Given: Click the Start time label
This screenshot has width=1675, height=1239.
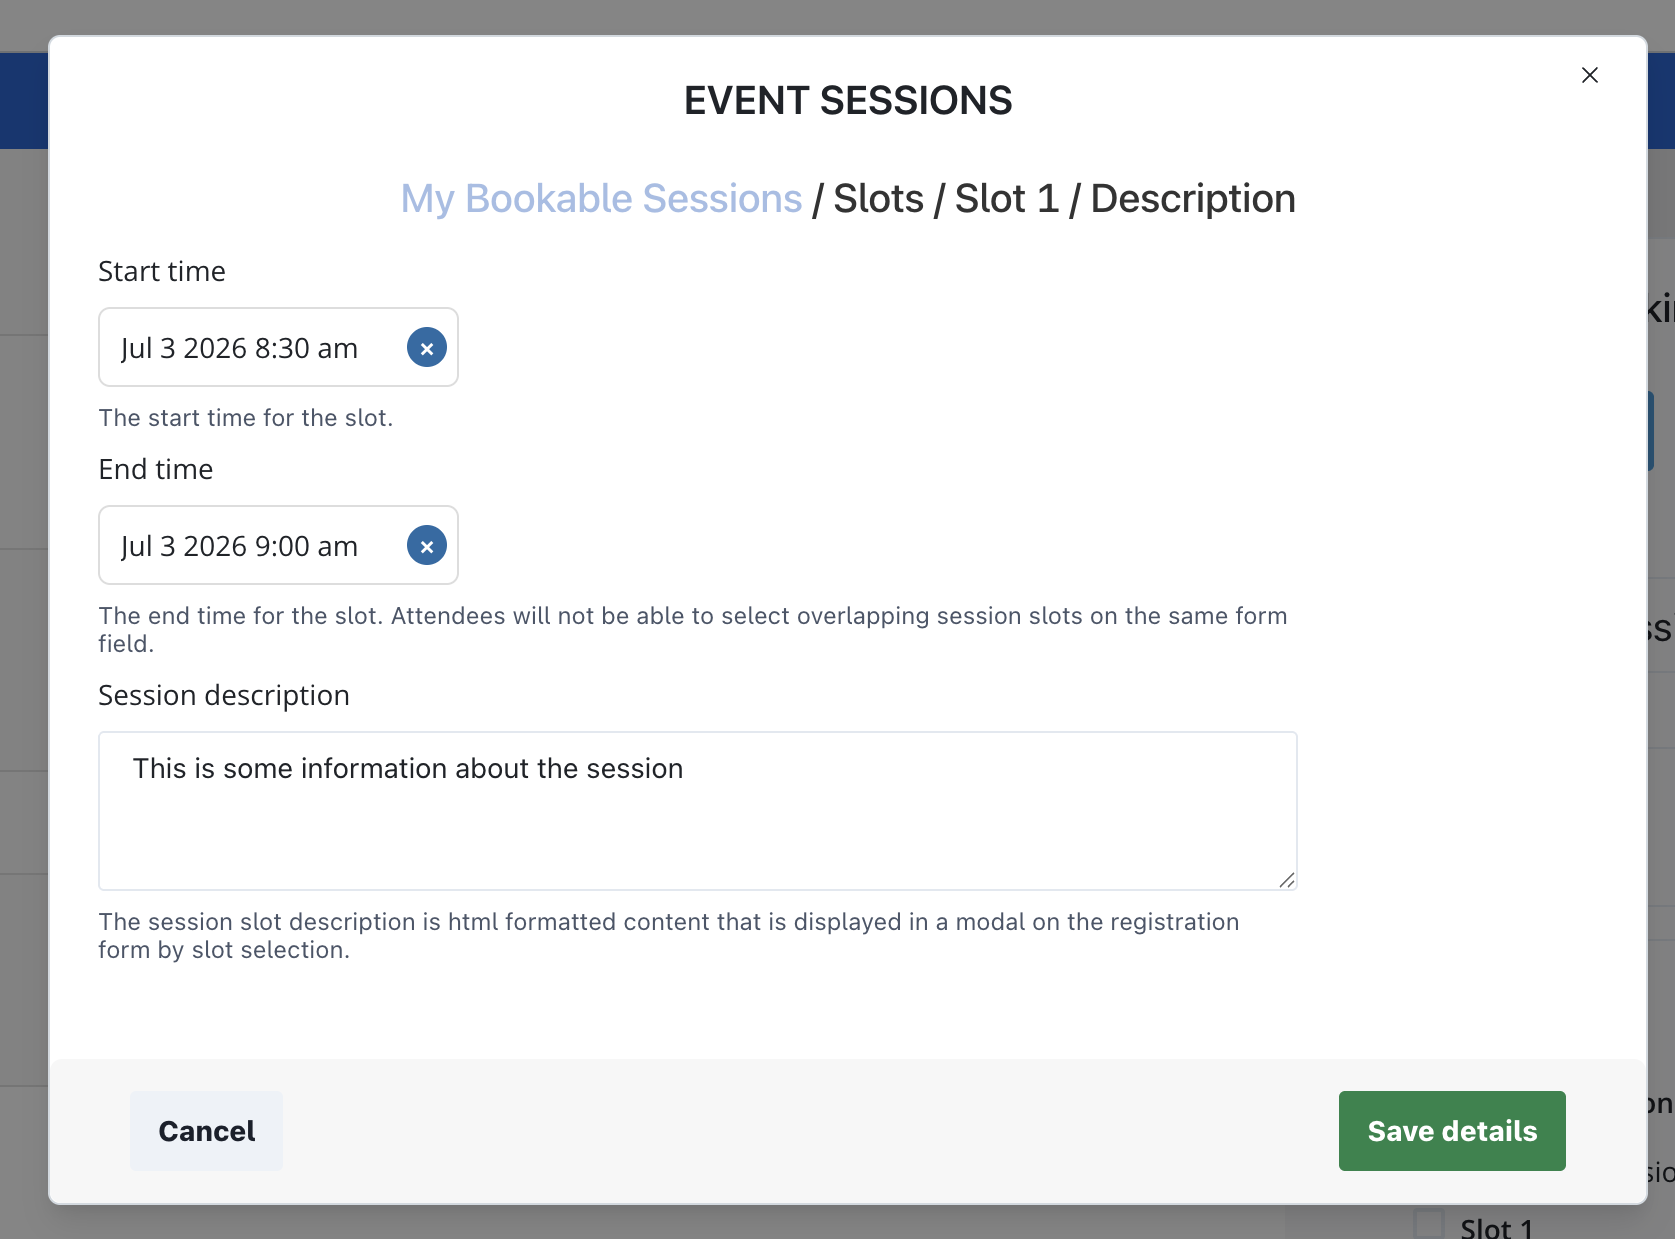Looking at the screenshot, I should tap(162, 271).
